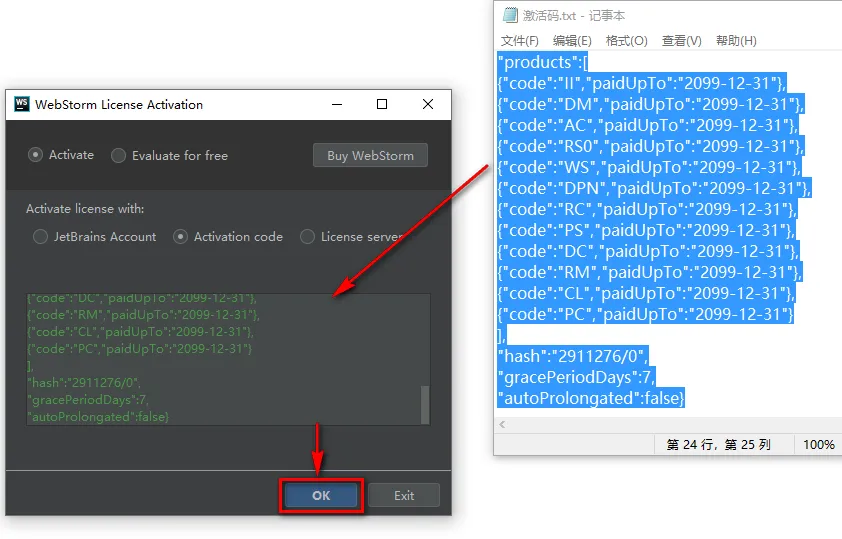Image resolution: width=842 pixels, height=539 pixels.
Task: Click the WebStorm logo icon in title bar
Action: [22, 104]
